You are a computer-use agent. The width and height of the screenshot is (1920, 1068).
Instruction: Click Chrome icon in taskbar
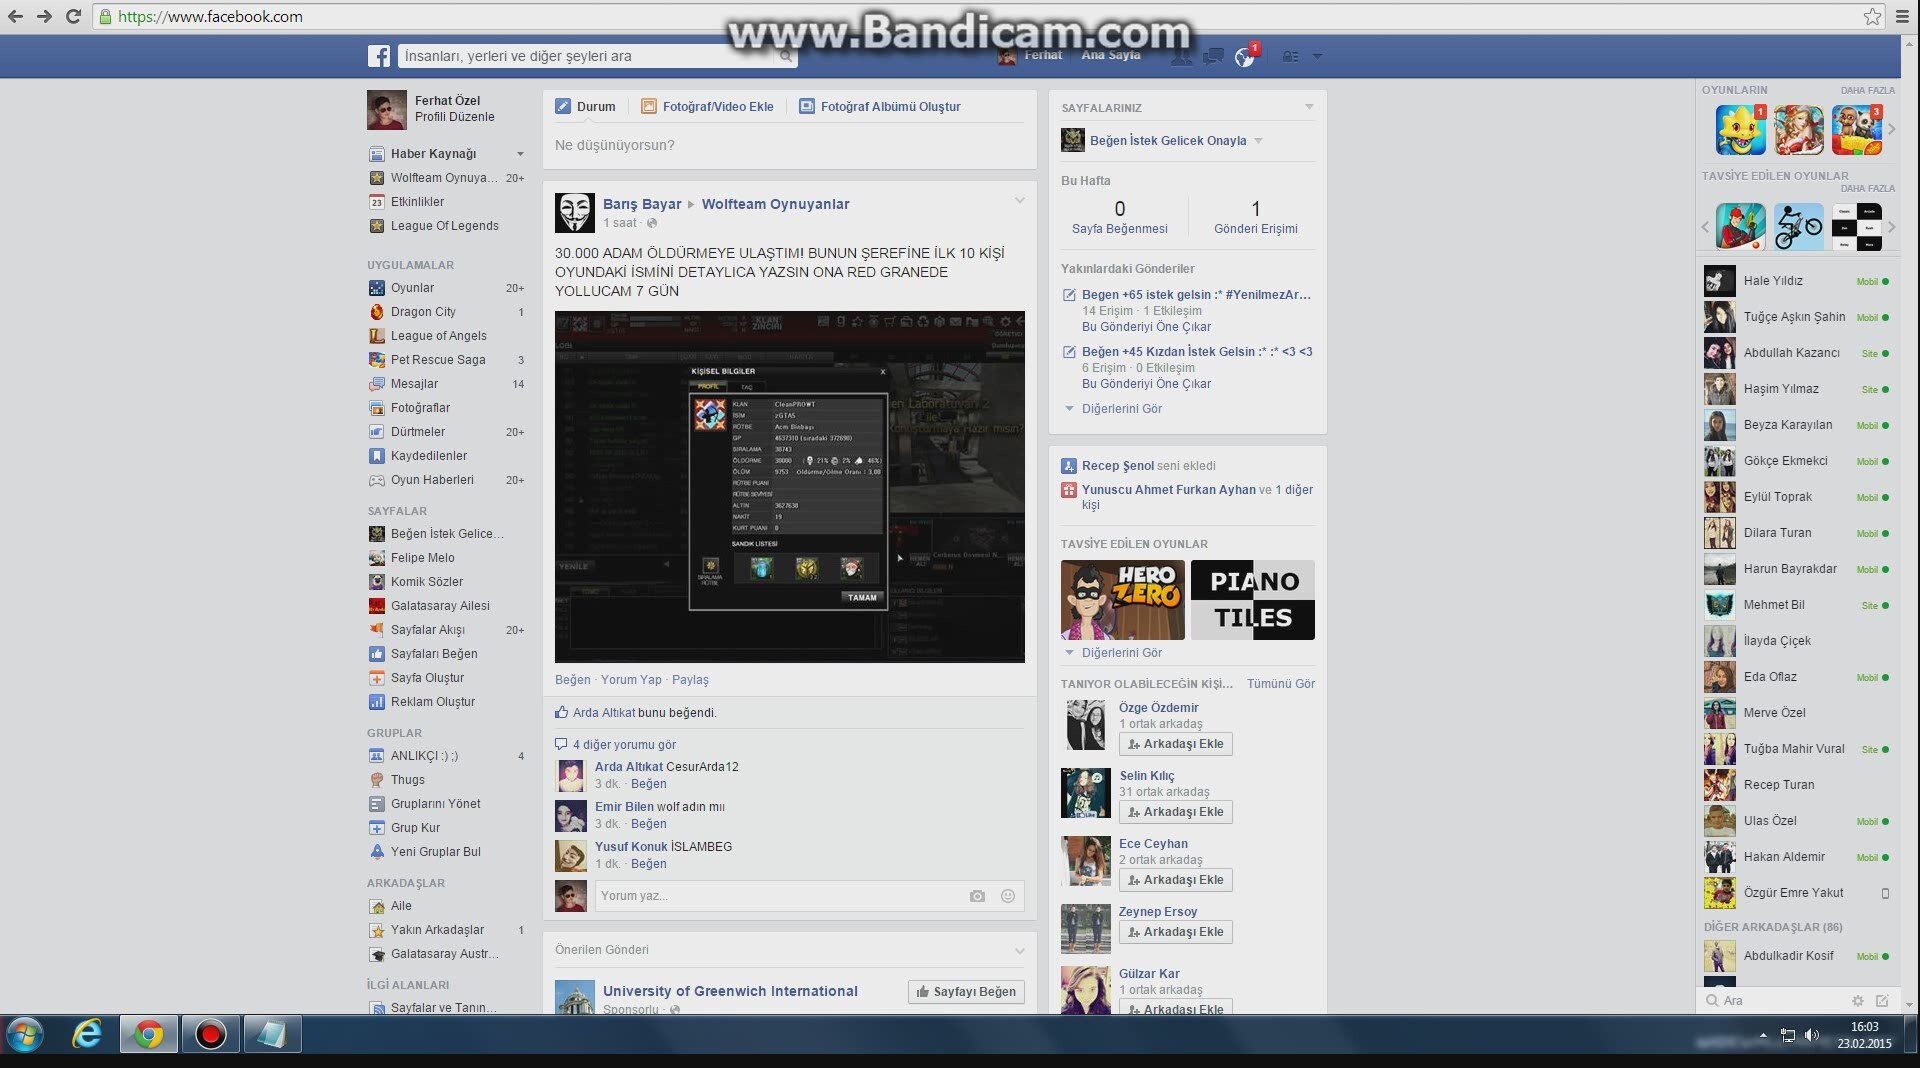[x=149, y=1034]
